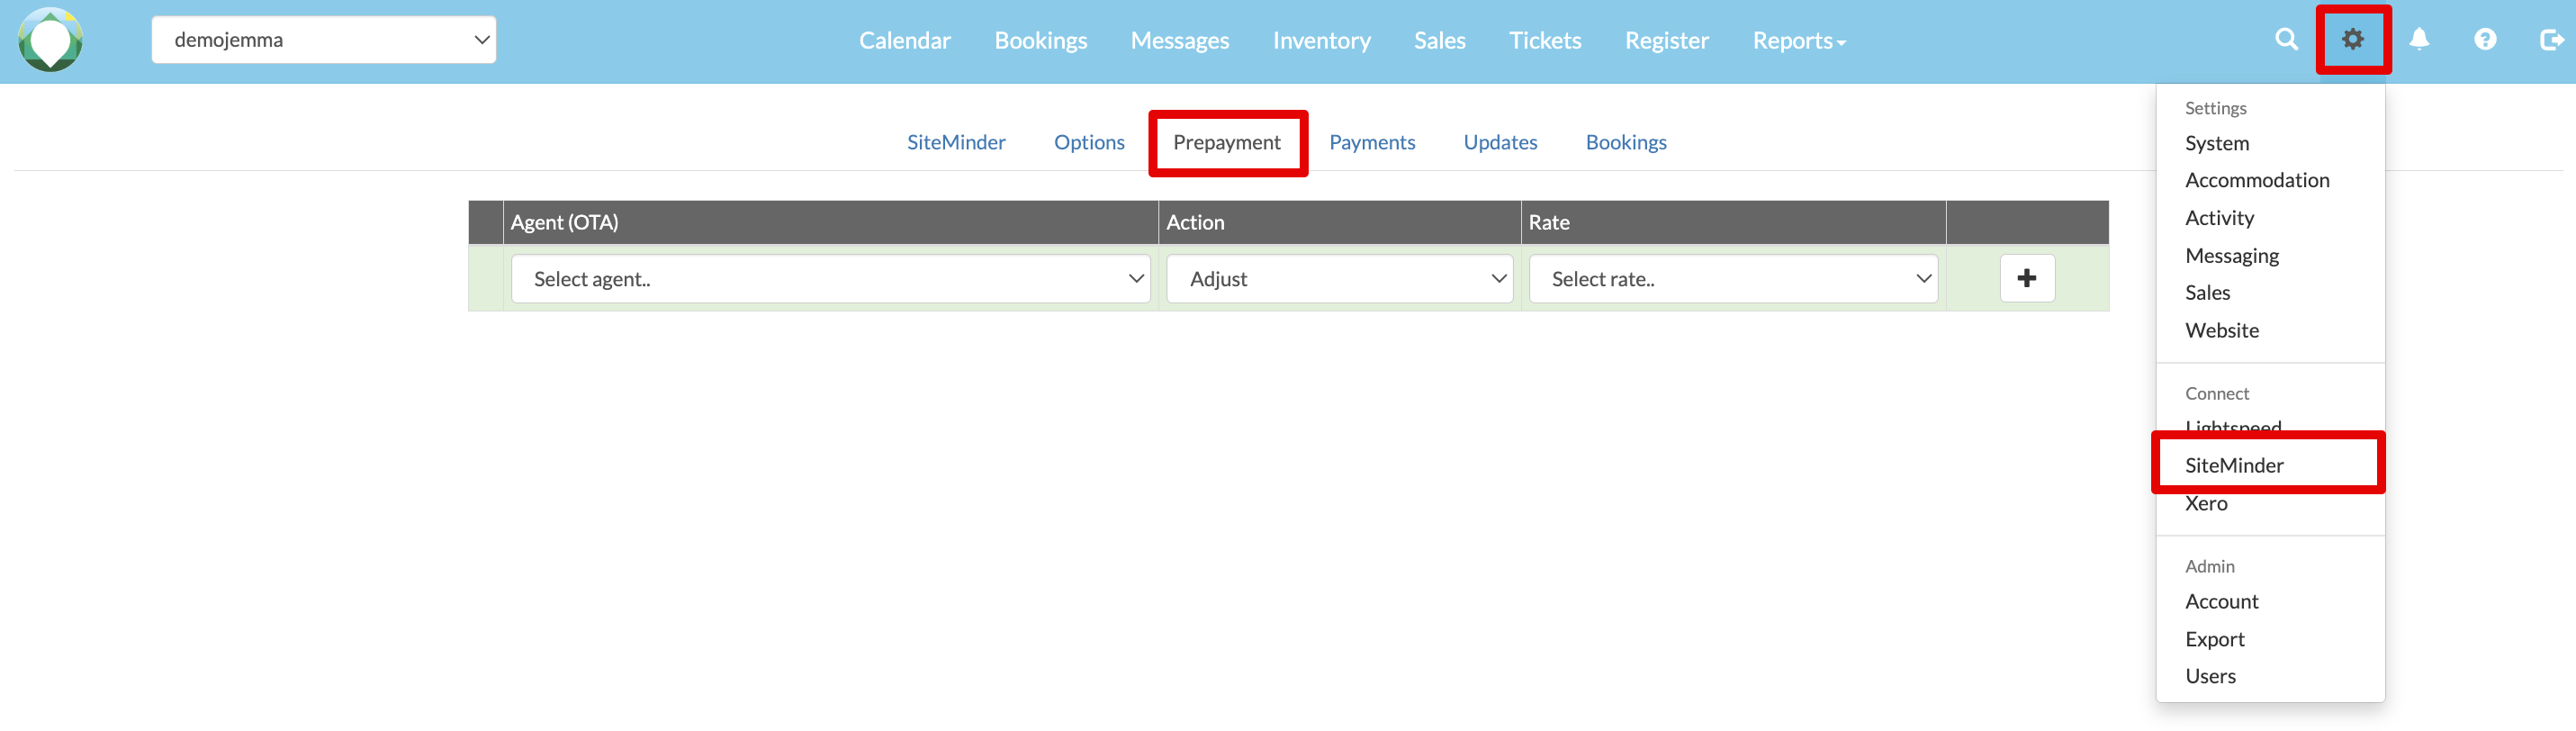The height and width of the screenshot is (731, 2576).
Task: Expand the Adjust action dropdown
Action: (x=1339, y=279)
